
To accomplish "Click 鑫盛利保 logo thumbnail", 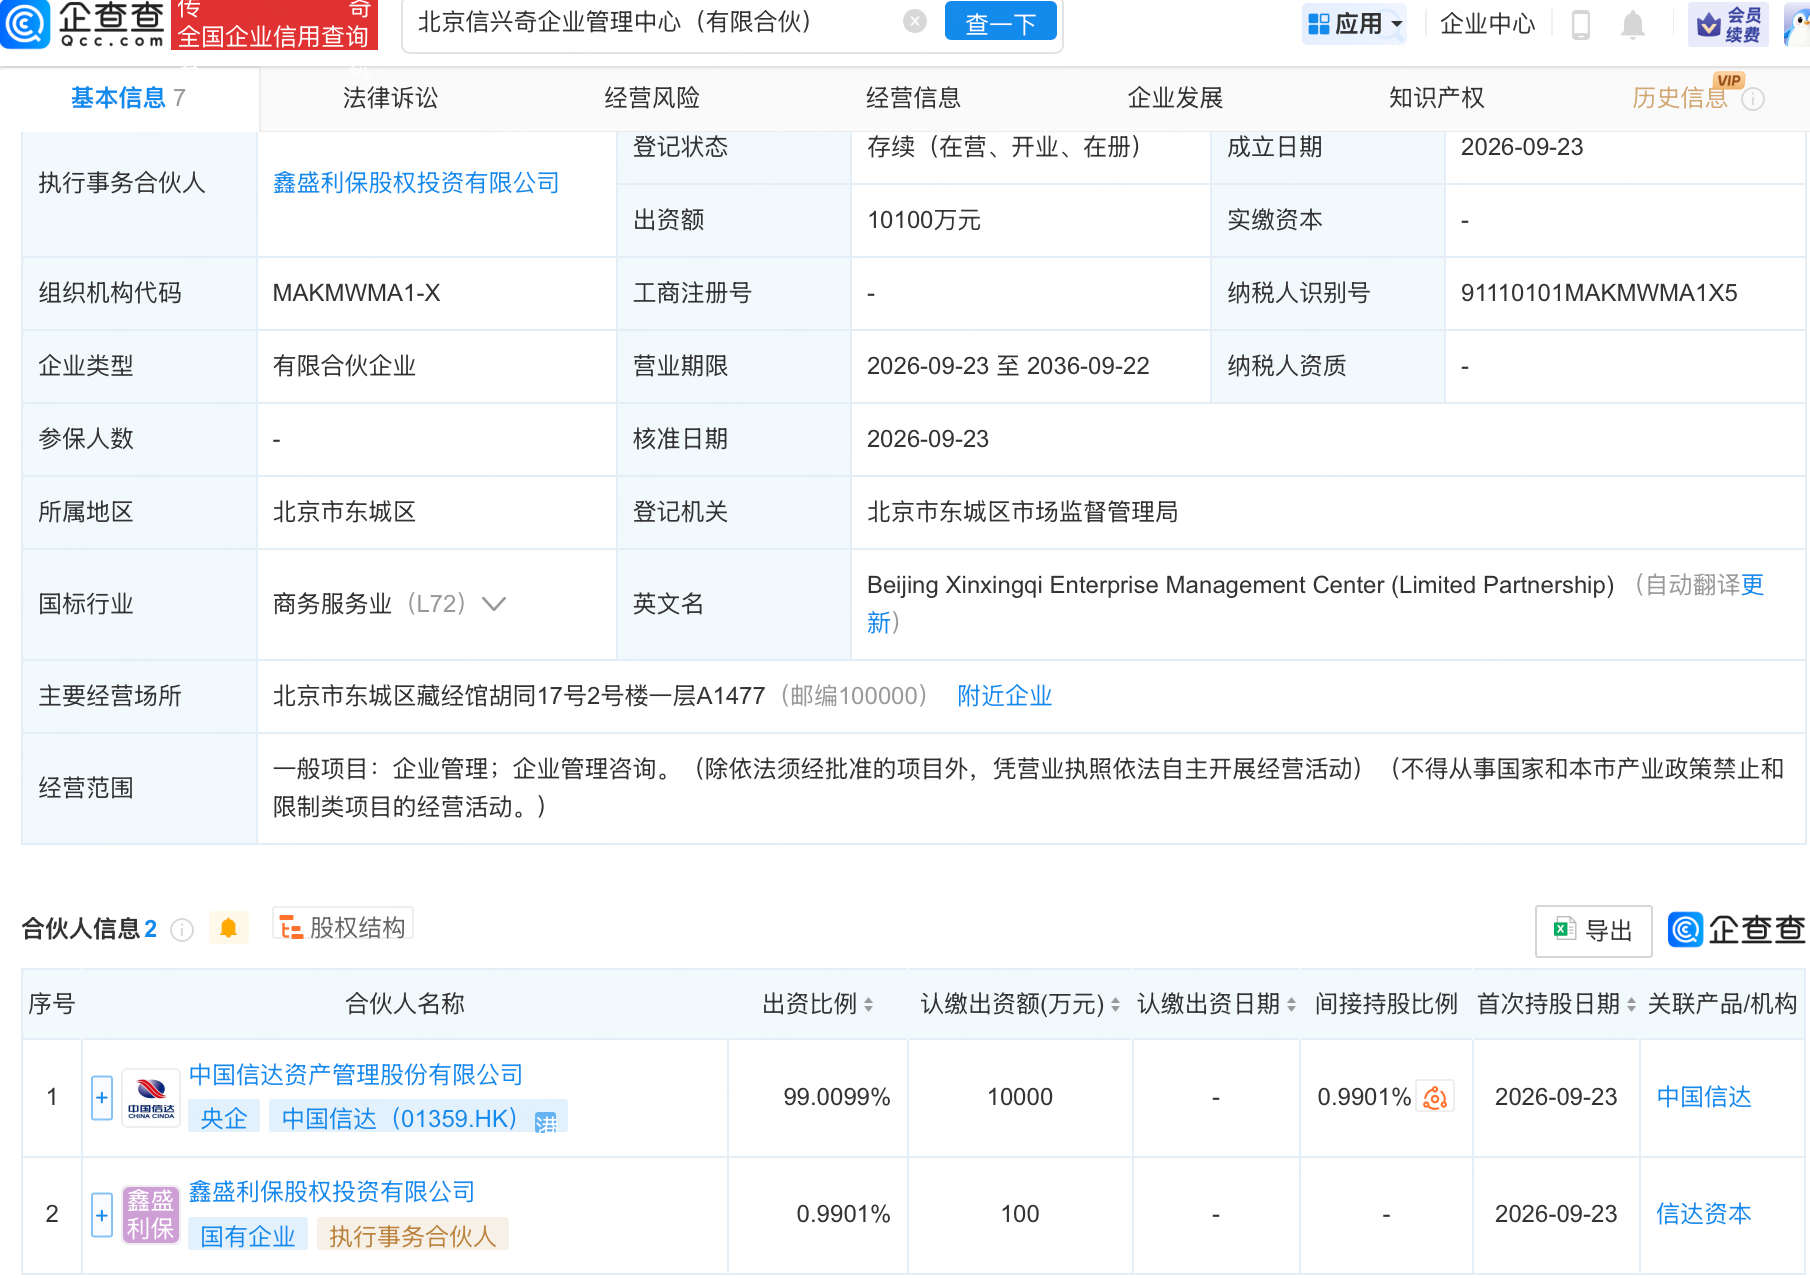I will tap(151, 1215).
